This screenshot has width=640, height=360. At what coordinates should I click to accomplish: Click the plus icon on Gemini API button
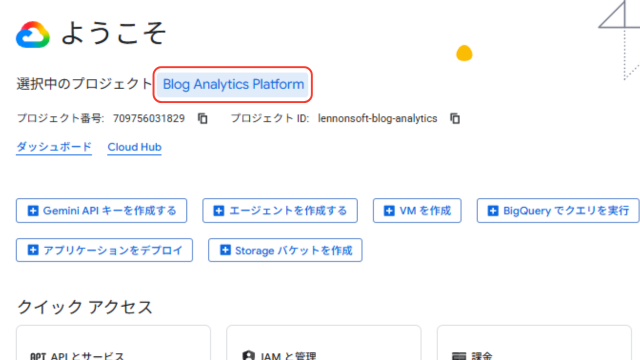click(x=33, y=211)
